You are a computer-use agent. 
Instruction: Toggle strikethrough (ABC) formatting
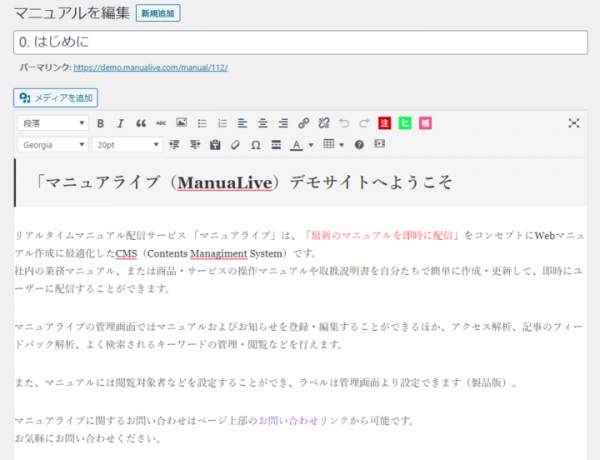161,123
